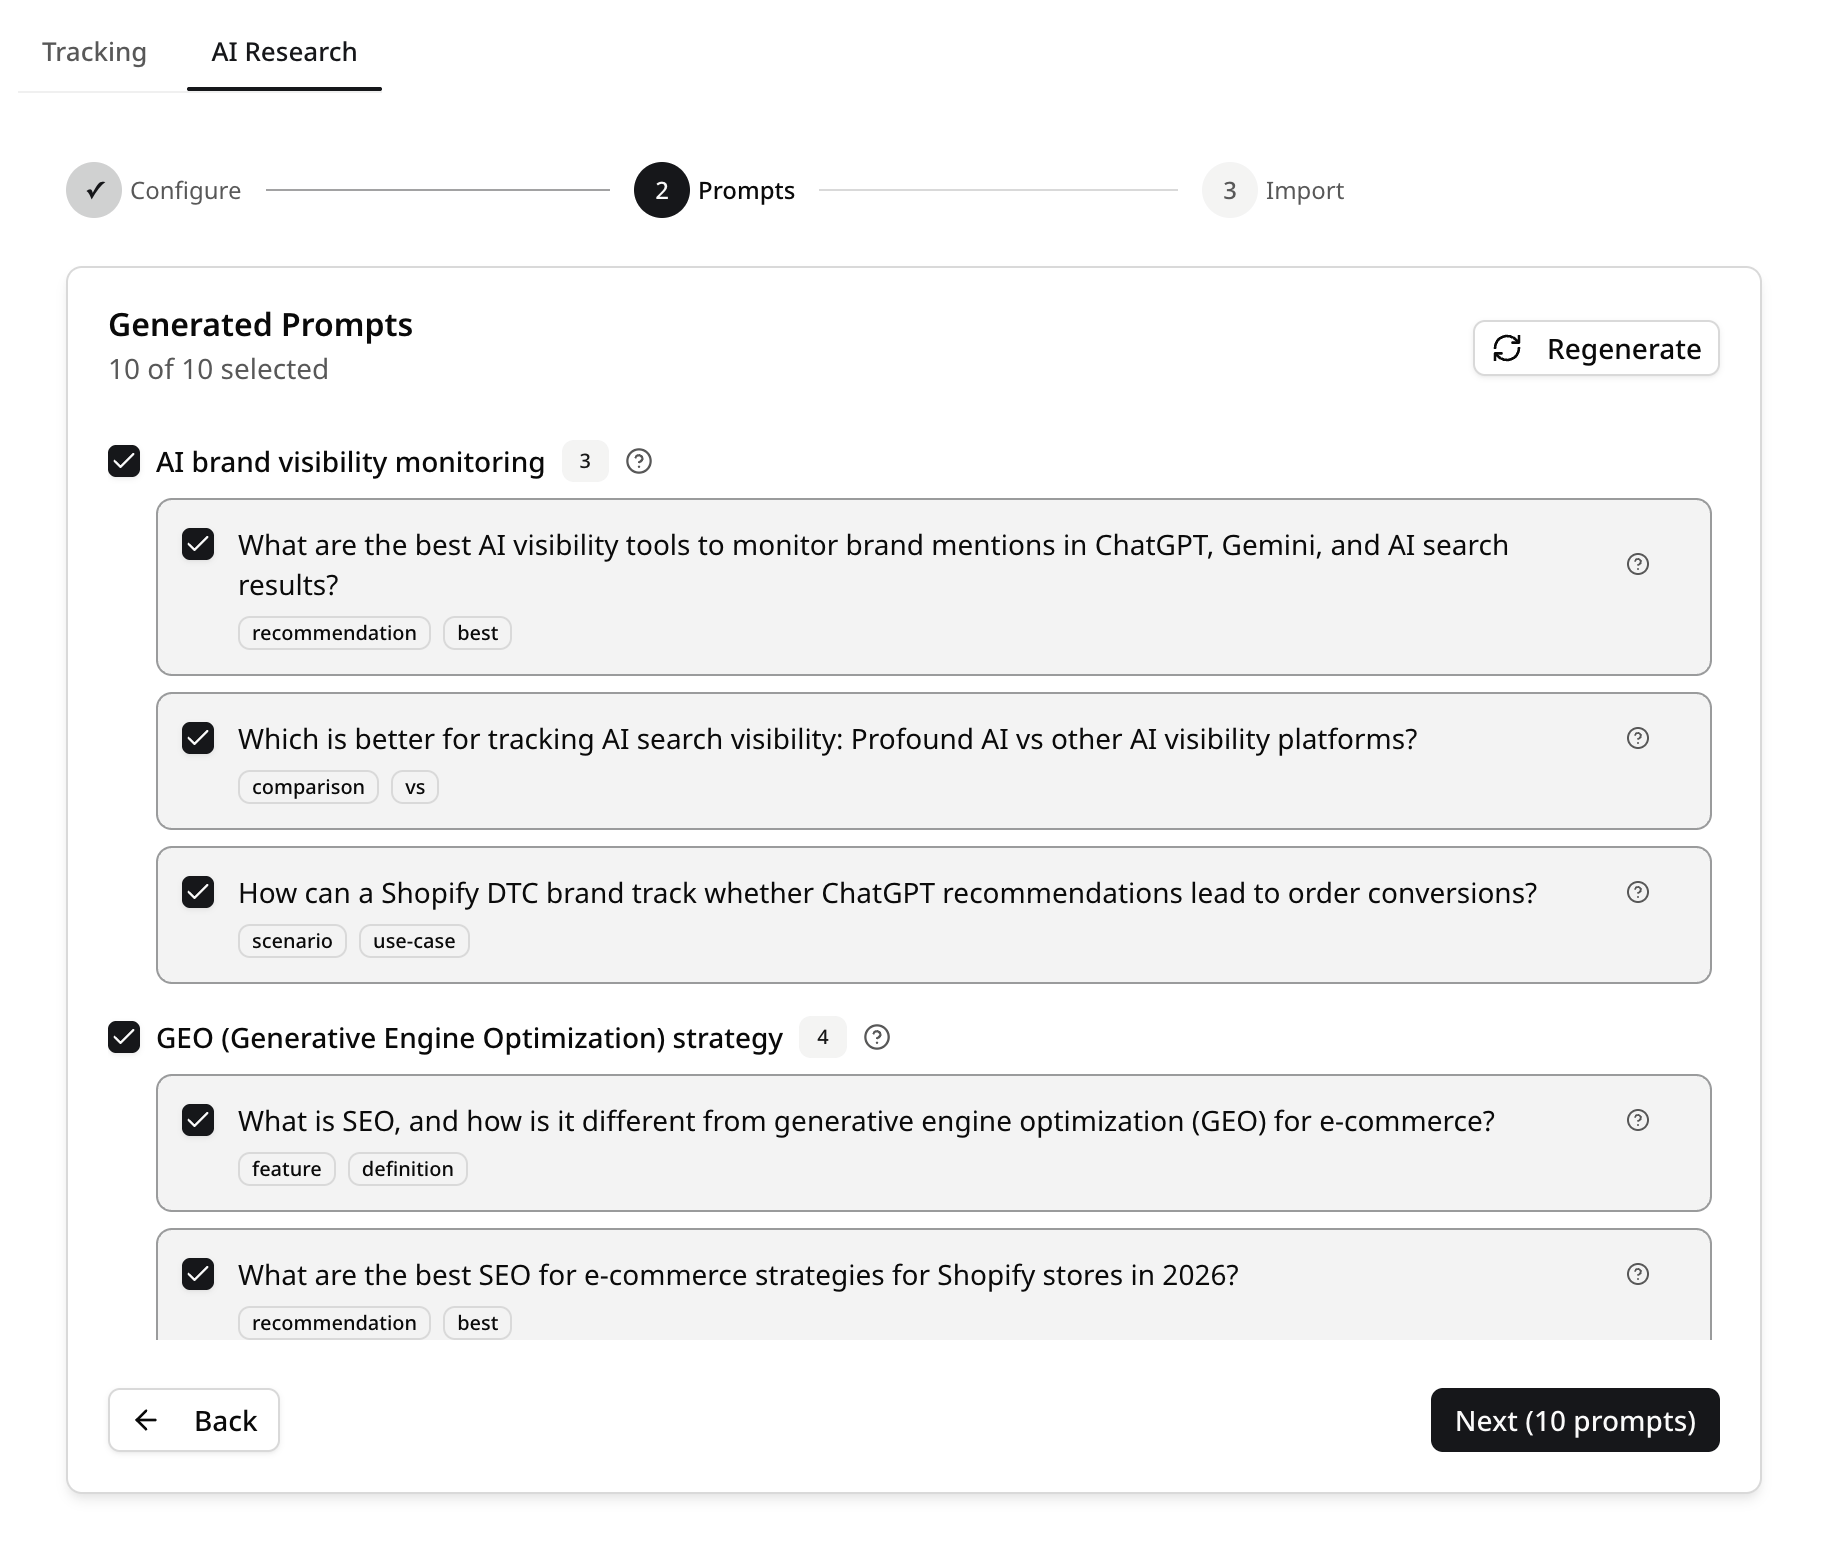Screen dimensions: 1832x1550
Task: Return to the Configure step
Action: click(154, 190)
